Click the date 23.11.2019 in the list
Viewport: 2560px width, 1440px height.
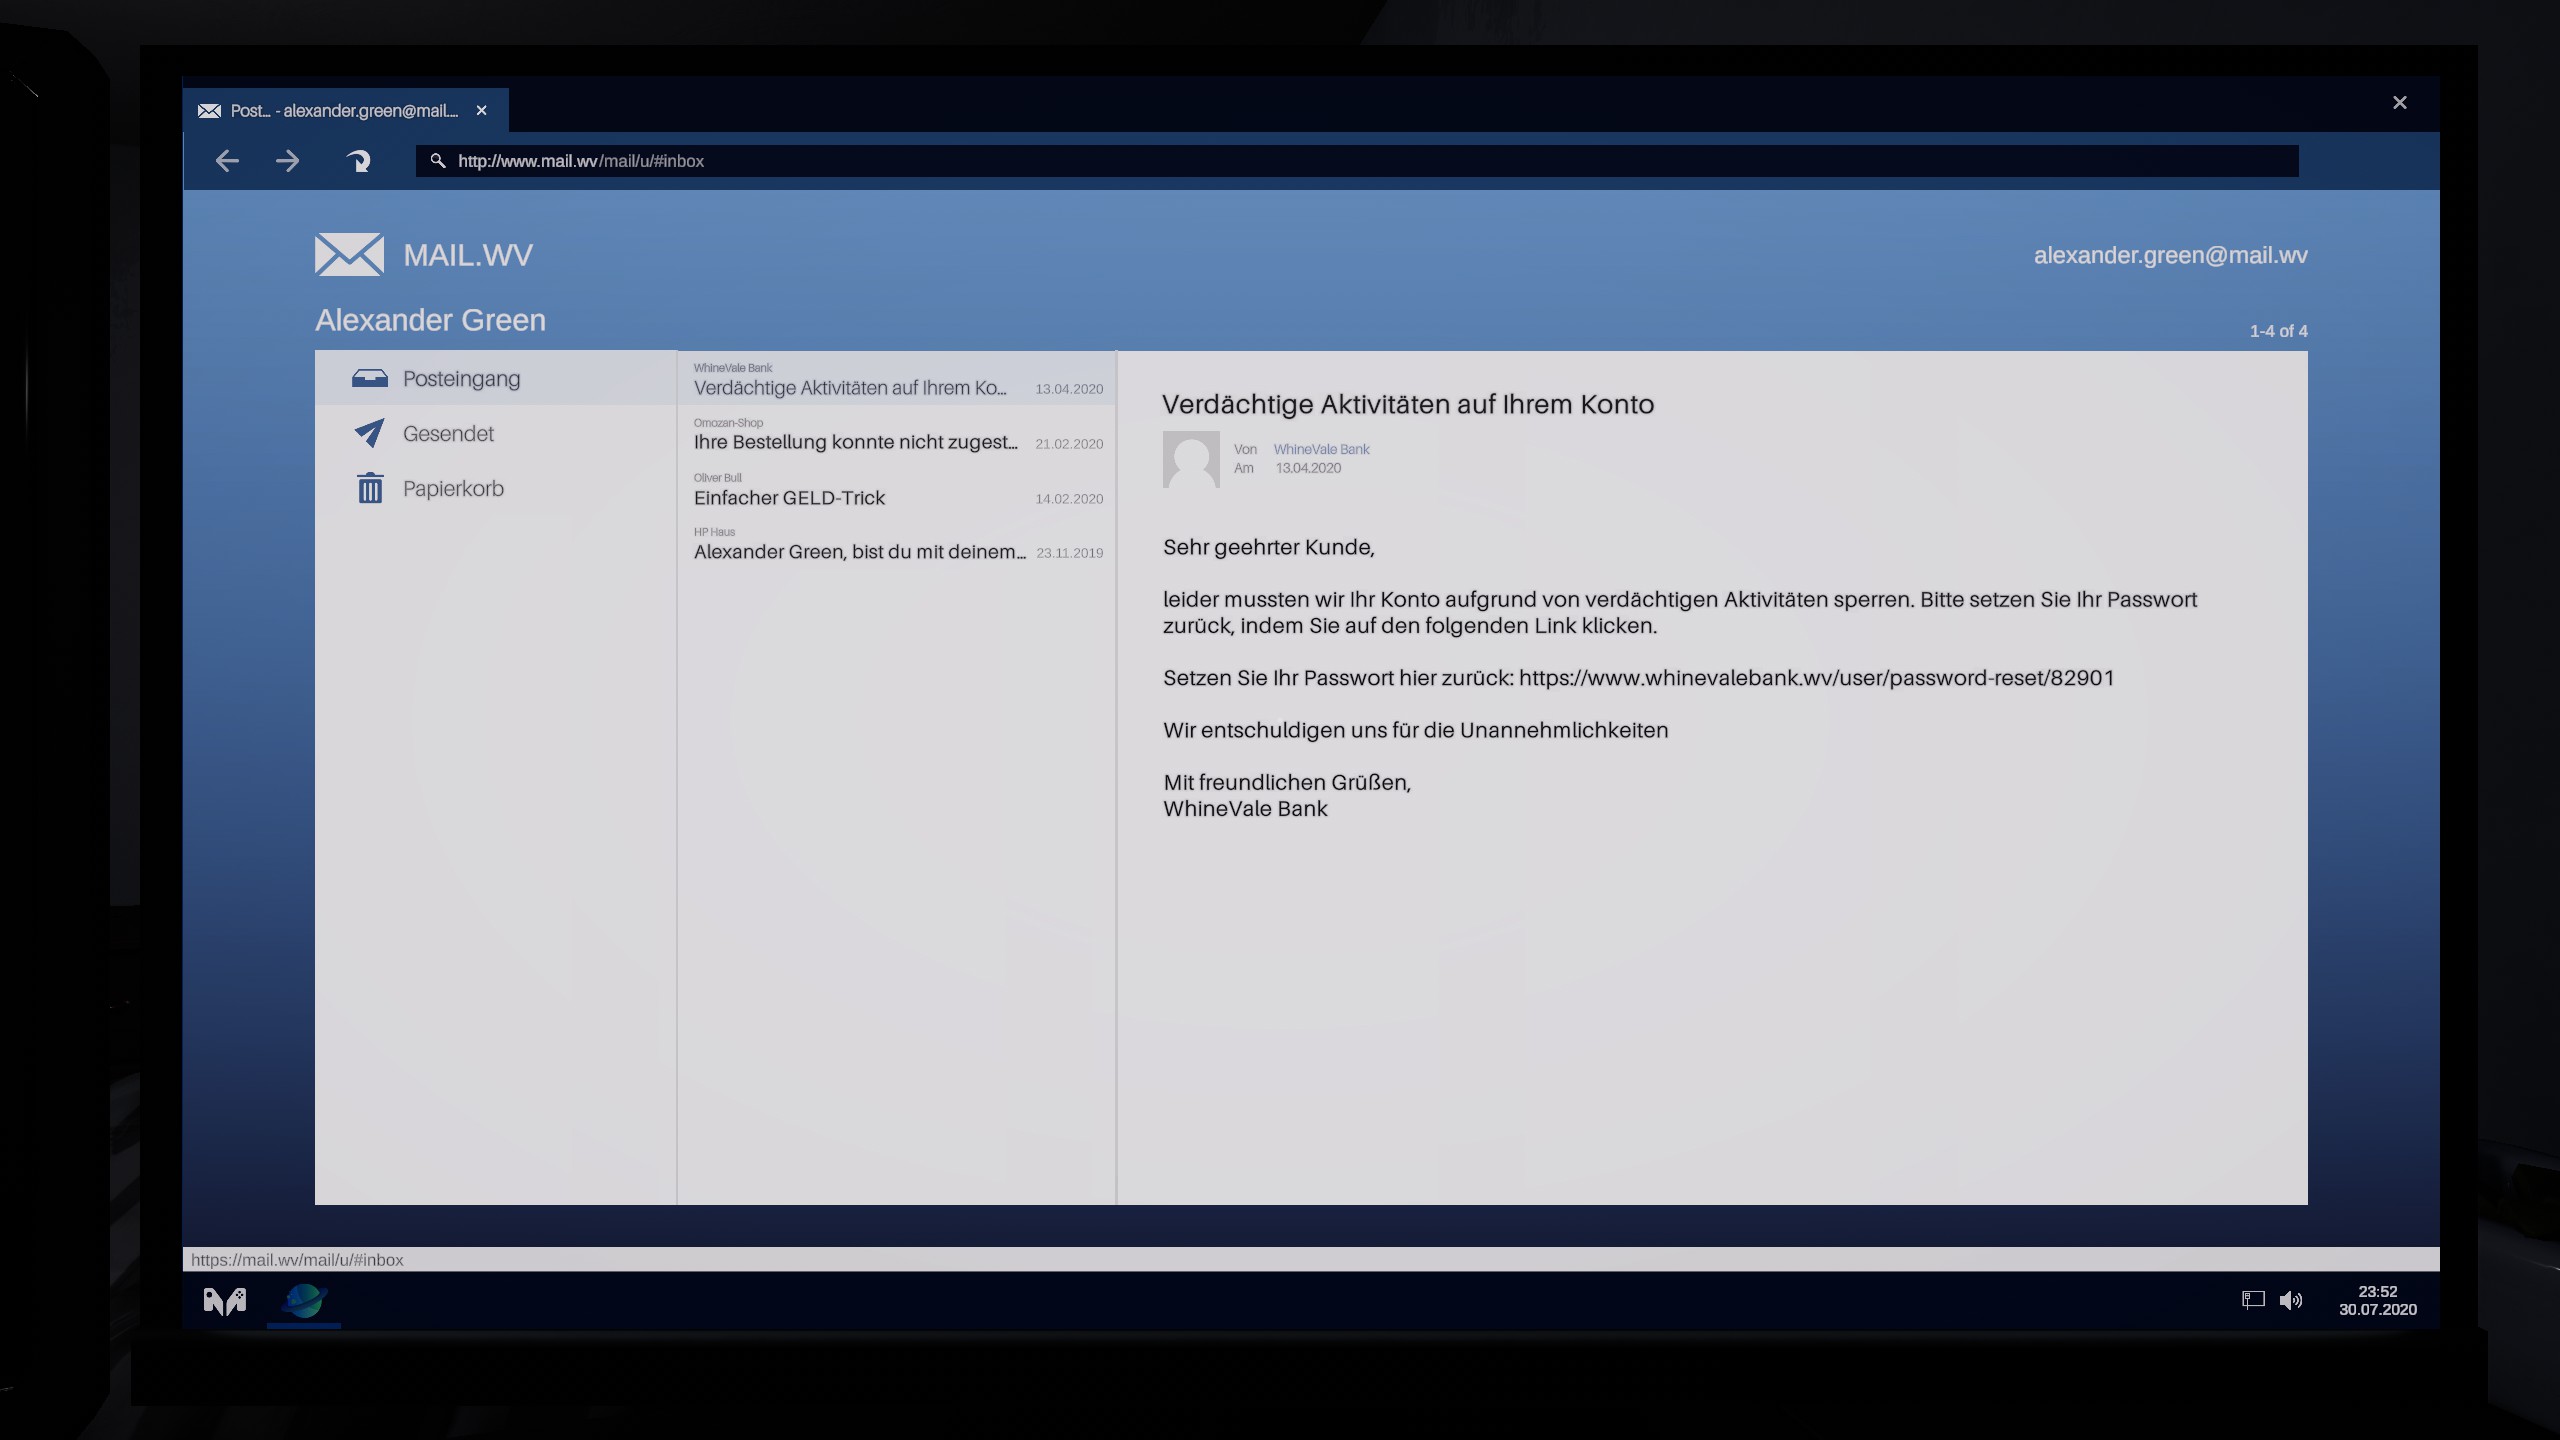(1069, 553)
